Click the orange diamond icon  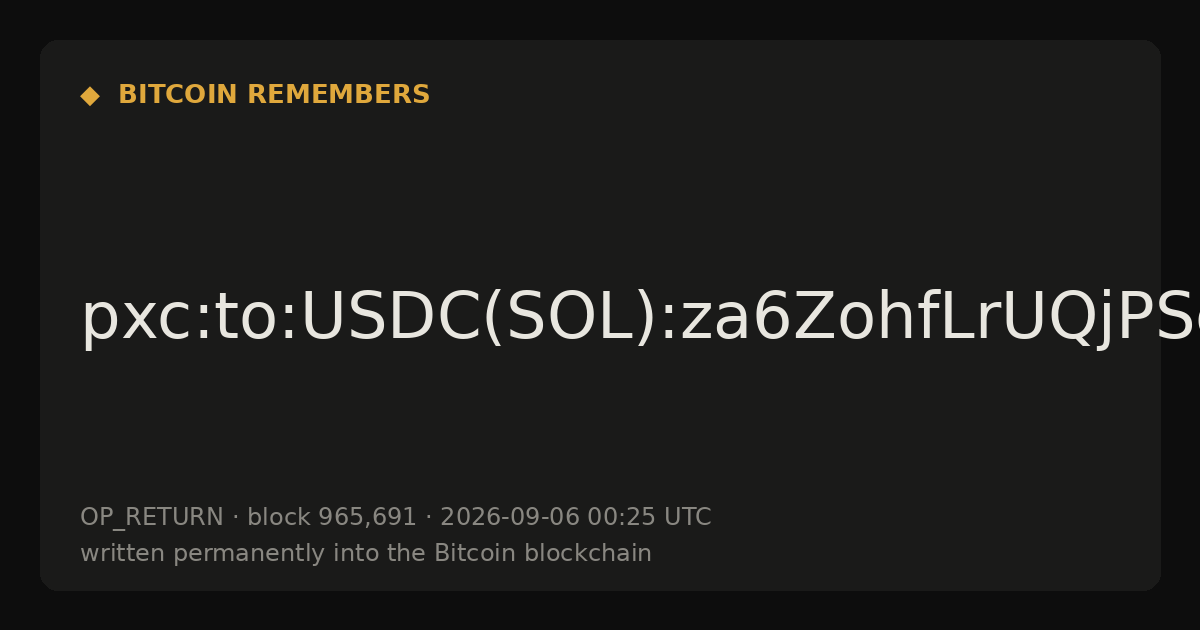click(x=90, y=96)
